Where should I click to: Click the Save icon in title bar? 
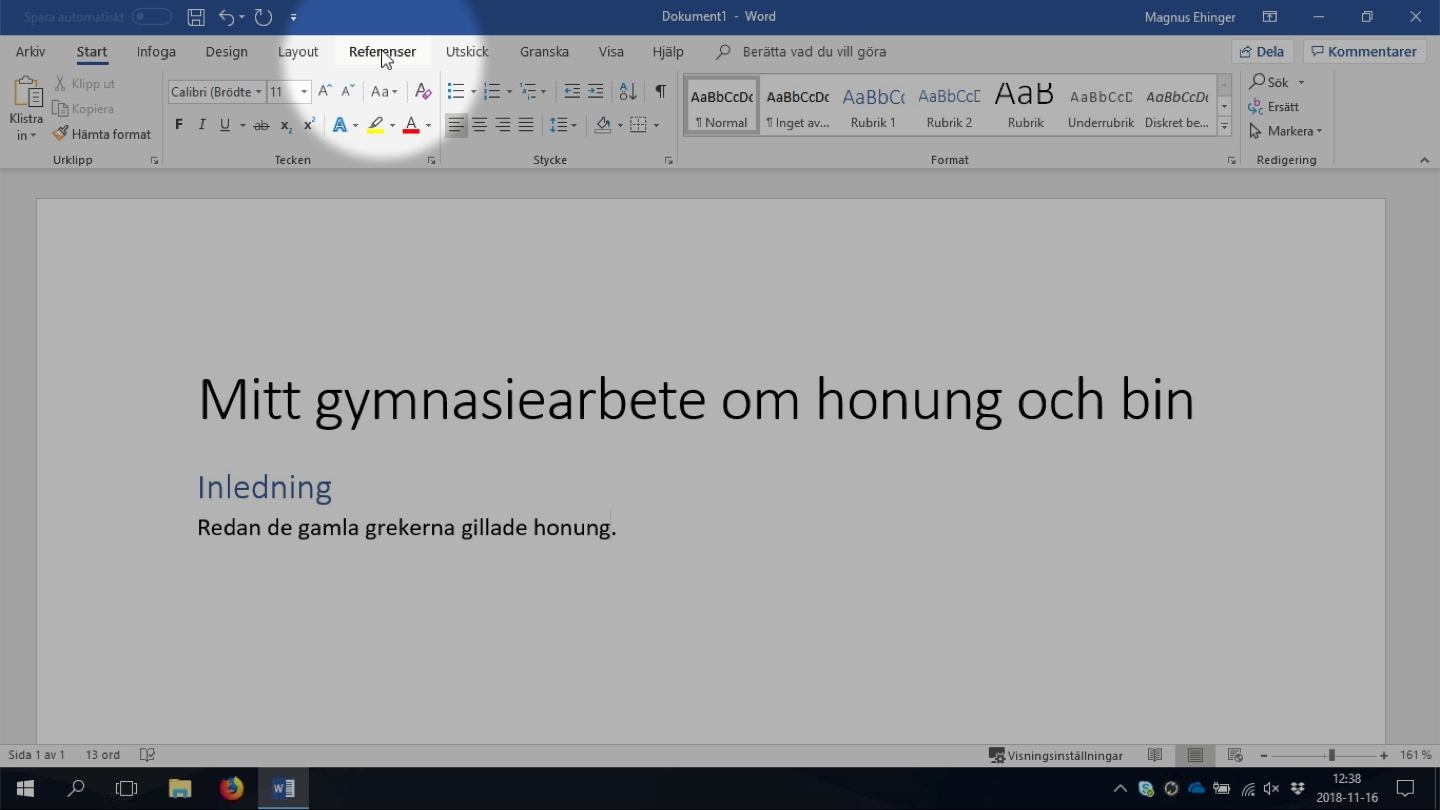pos(196,17)
